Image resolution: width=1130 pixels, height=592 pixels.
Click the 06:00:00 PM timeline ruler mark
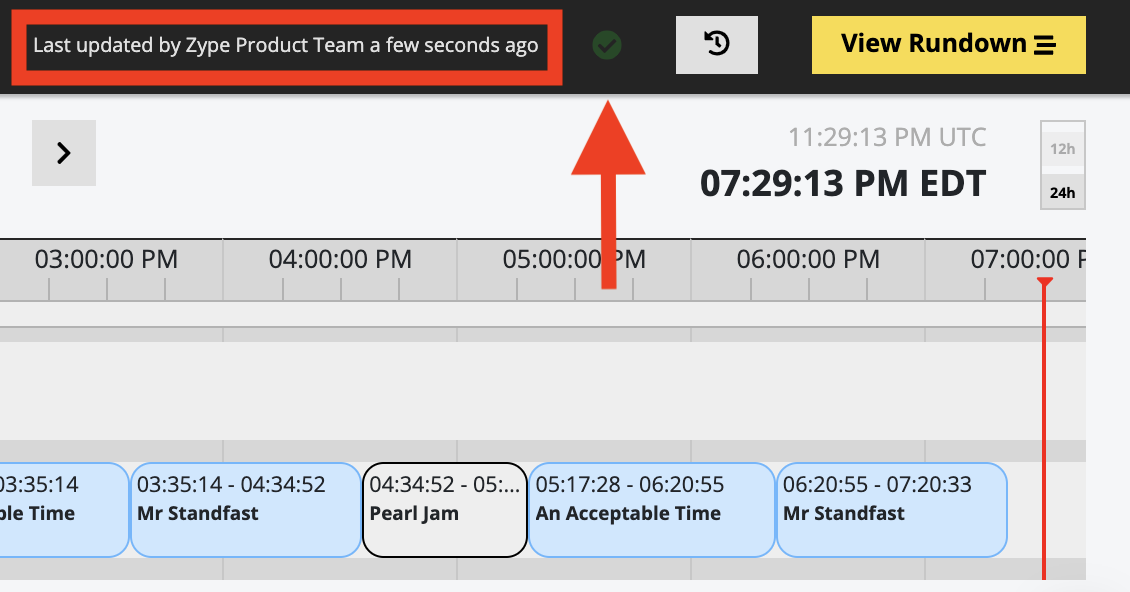tap(808, 260)
